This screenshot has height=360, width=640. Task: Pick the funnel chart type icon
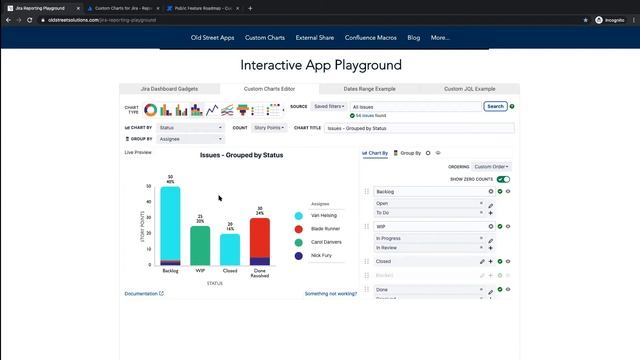coord(243,109)
